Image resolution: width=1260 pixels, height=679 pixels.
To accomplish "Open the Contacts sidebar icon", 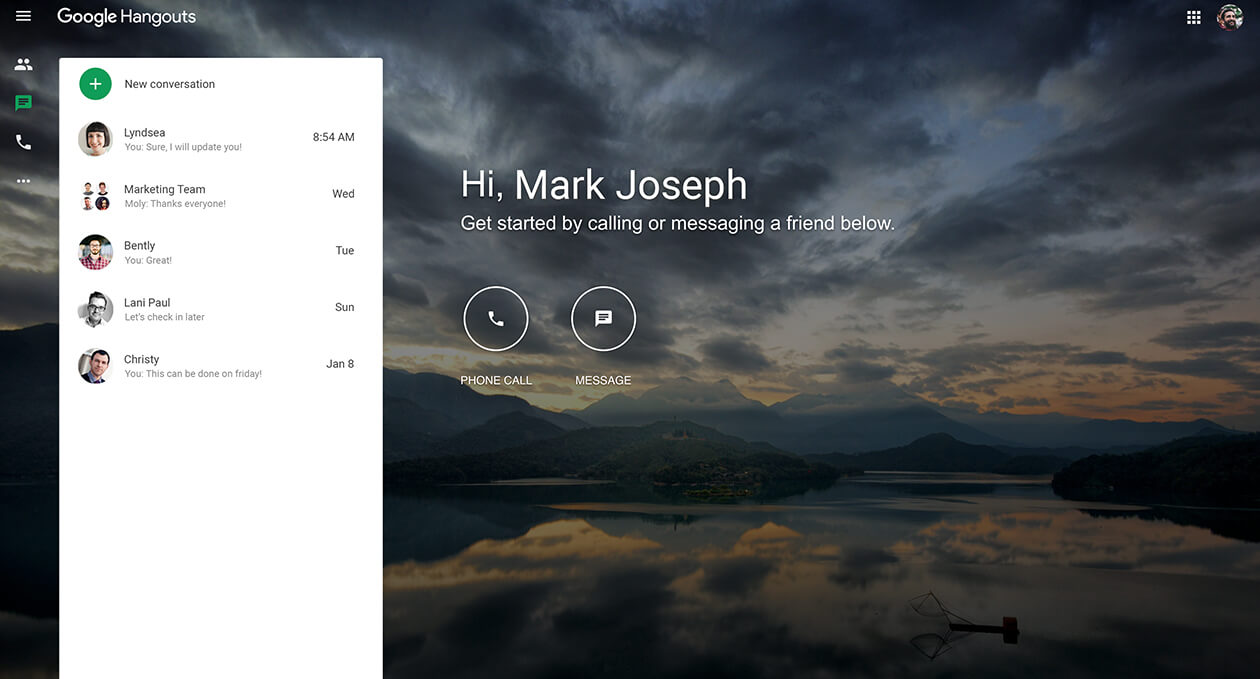I will pos(23,64).
